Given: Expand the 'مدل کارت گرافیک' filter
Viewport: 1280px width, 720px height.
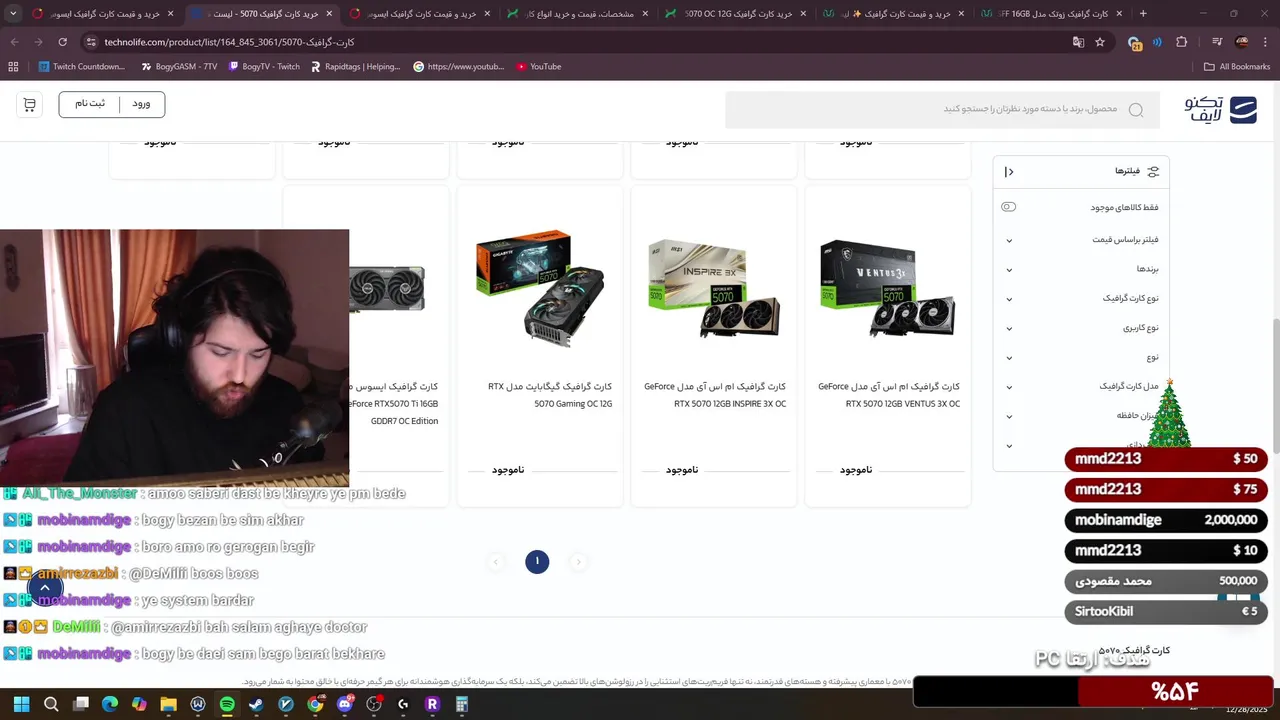Looking at the screenshot, I should (x=1080, y=387).
